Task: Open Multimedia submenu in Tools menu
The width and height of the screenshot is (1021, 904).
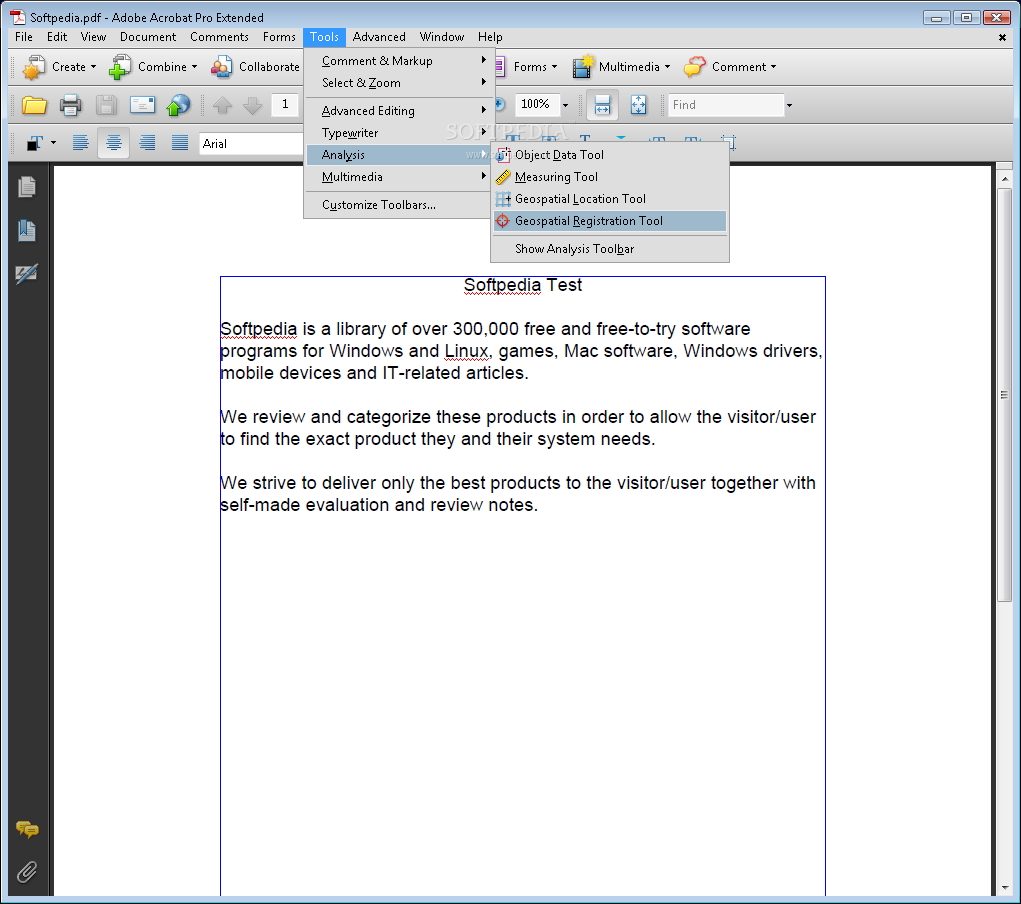Action: (x=399, y=177)
